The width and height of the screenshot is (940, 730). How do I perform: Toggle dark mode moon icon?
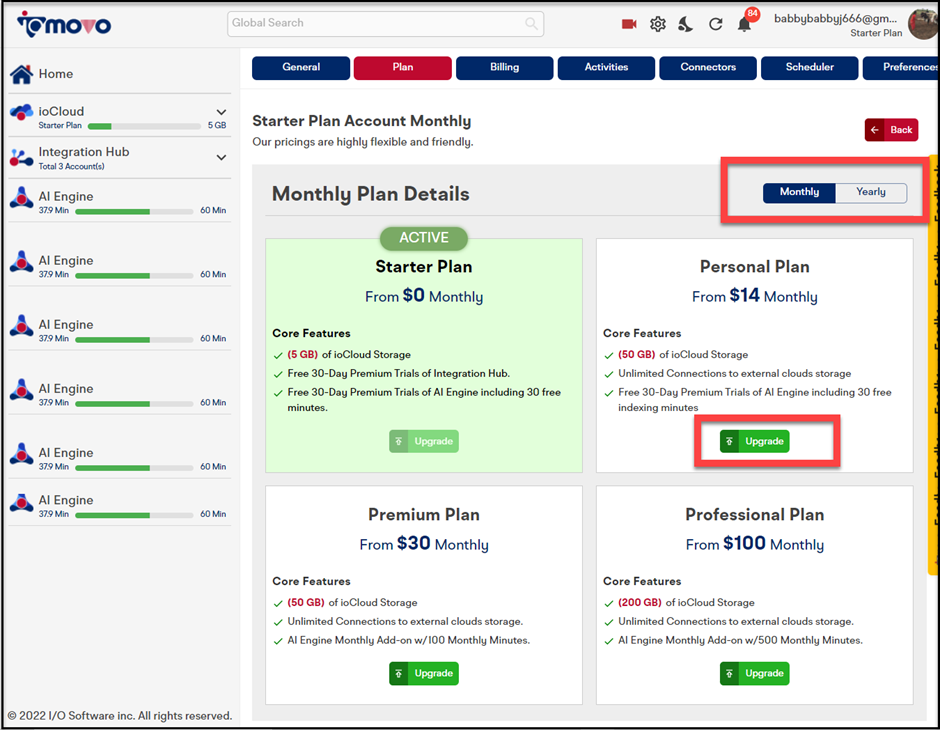pos(686,24)
